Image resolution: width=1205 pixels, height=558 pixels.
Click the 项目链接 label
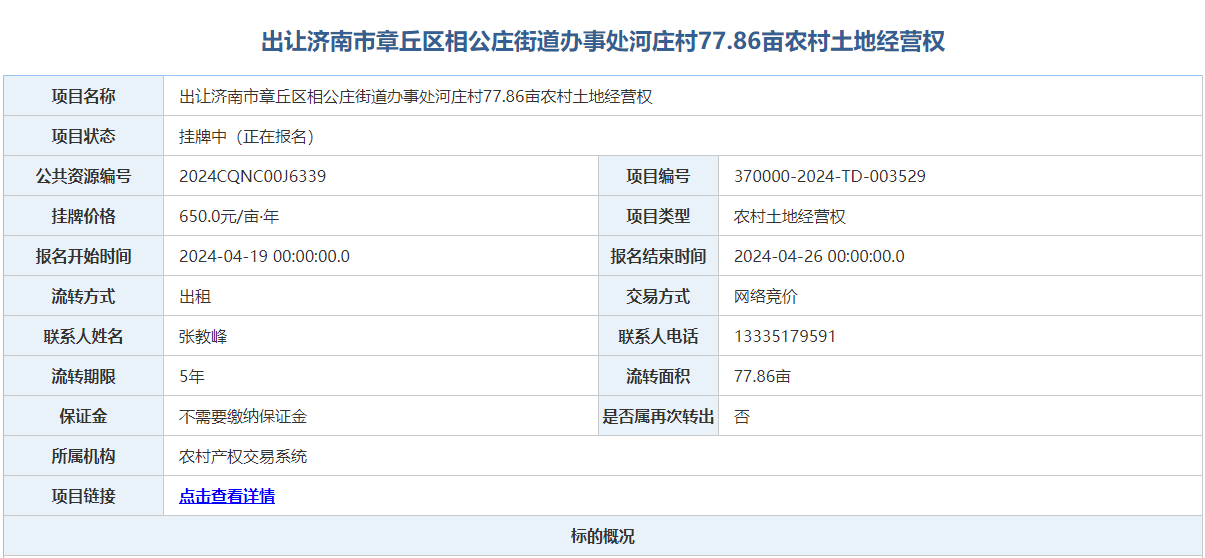(x=84, y=496)
